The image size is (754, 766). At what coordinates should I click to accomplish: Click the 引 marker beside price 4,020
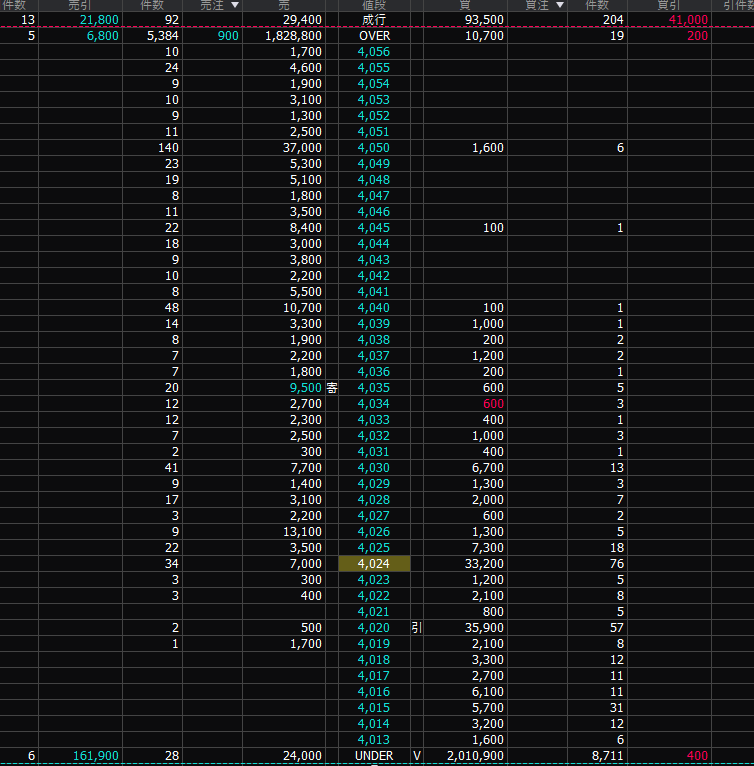tap(417, 628)
